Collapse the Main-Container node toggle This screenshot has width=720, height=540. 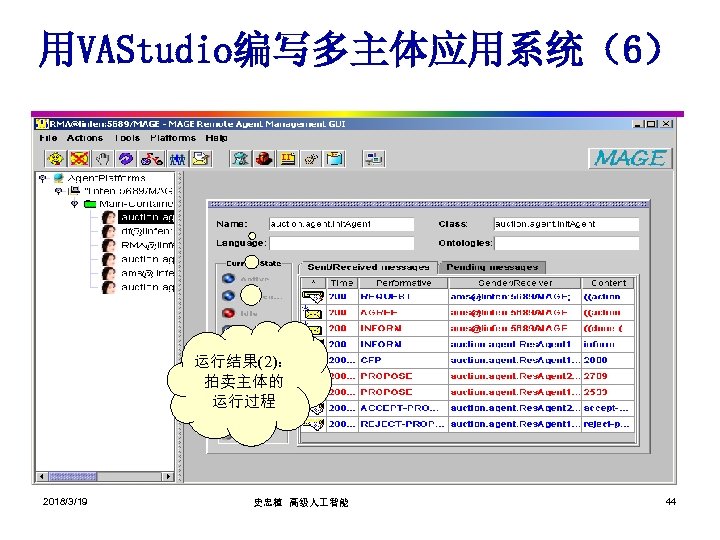tap(74, 204)
